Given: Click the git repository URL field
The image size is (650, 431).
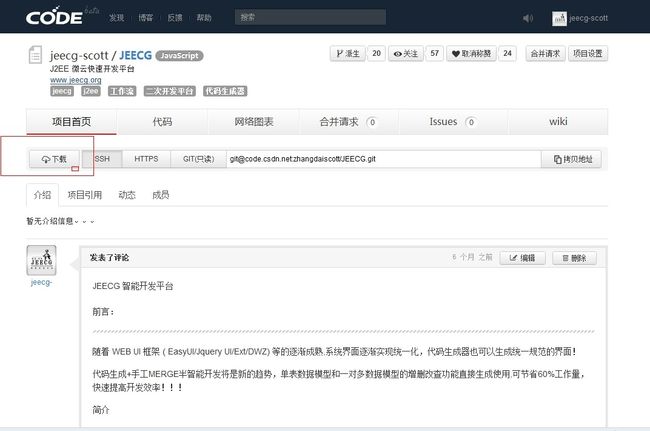Looking at the screenshot, I should click(x=384, y=159).
